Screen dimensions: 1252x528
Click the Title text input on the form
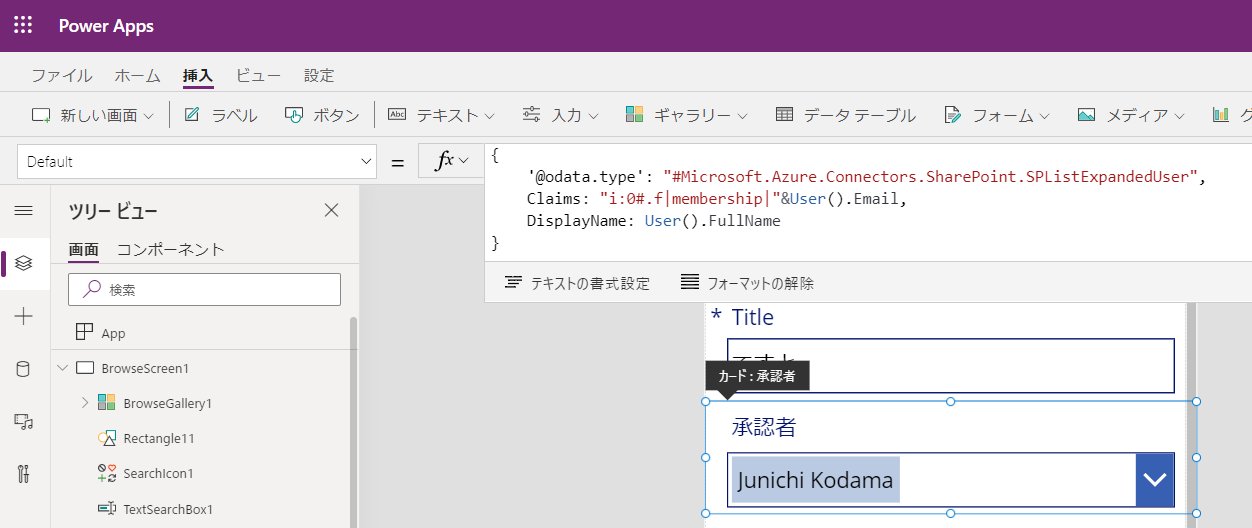[951, 365]
